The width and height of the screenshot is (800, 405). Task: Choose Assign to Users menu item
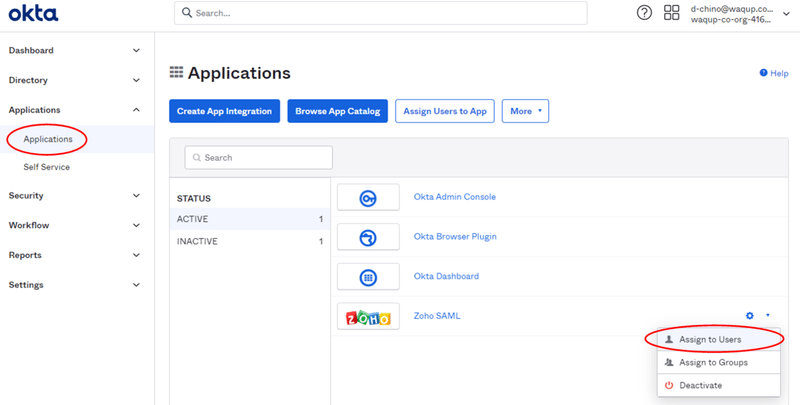[718, 339]
